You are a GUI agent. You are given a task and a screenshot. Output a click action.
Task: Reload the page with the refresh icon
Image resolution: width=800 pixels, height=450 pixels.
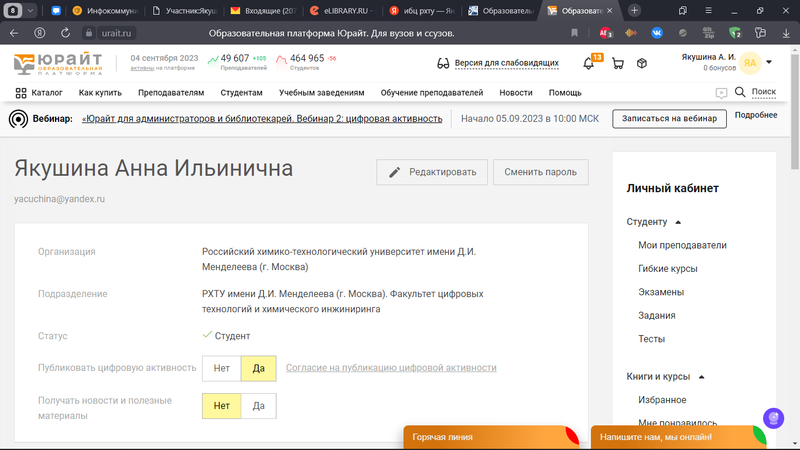[64, 32]
